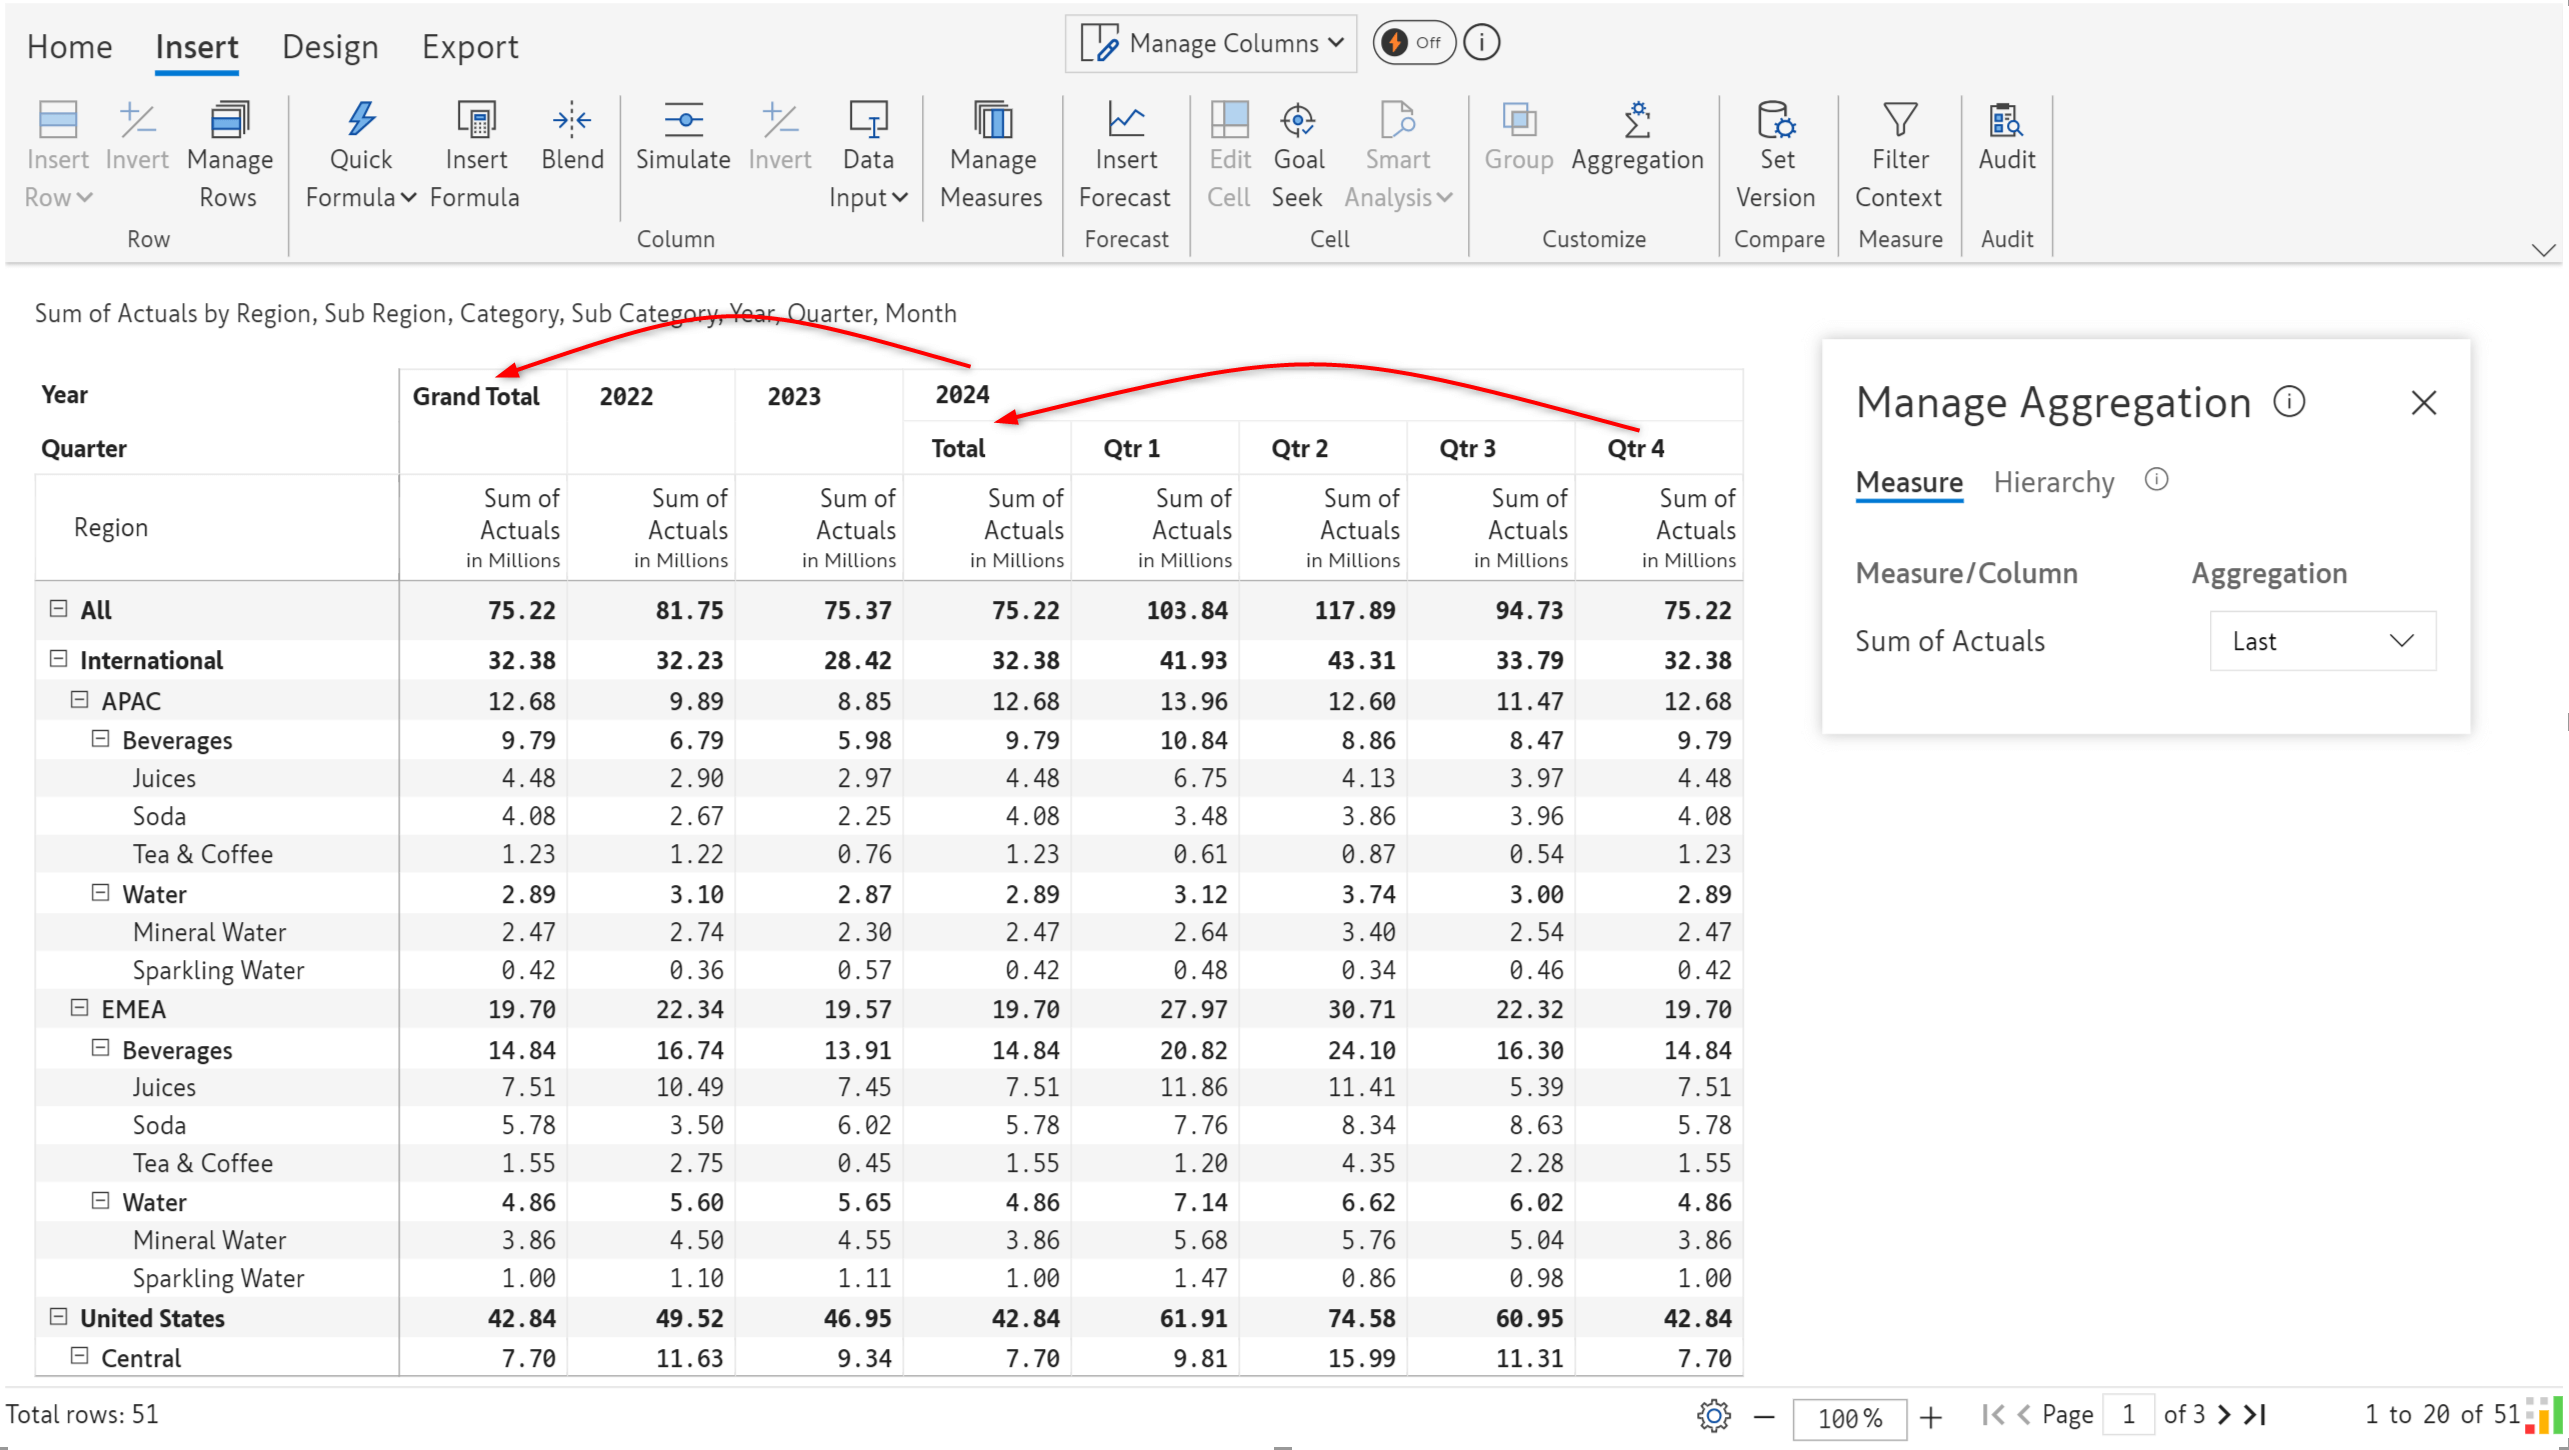Open the Last aggregation dropdown
Viewport: 2569px width, 1450px height.
[x=2322, y=641]
